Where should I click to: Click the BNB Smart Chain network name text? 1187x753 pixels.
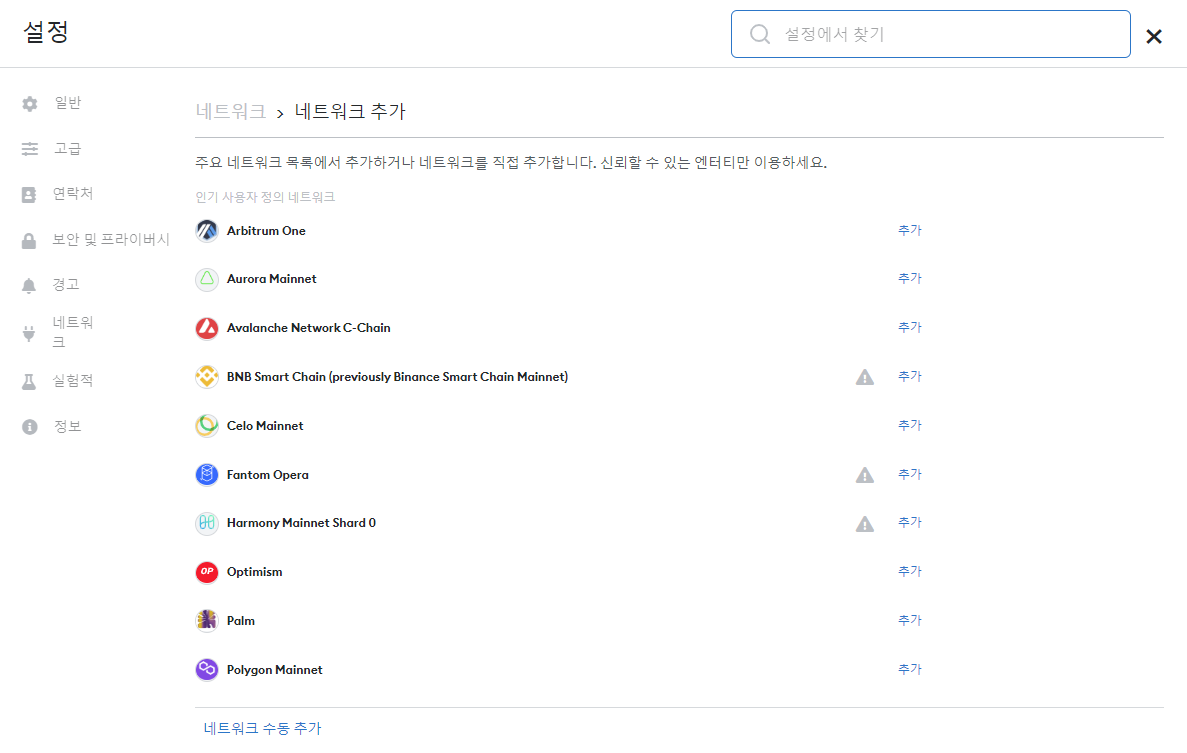coord(397,377)
